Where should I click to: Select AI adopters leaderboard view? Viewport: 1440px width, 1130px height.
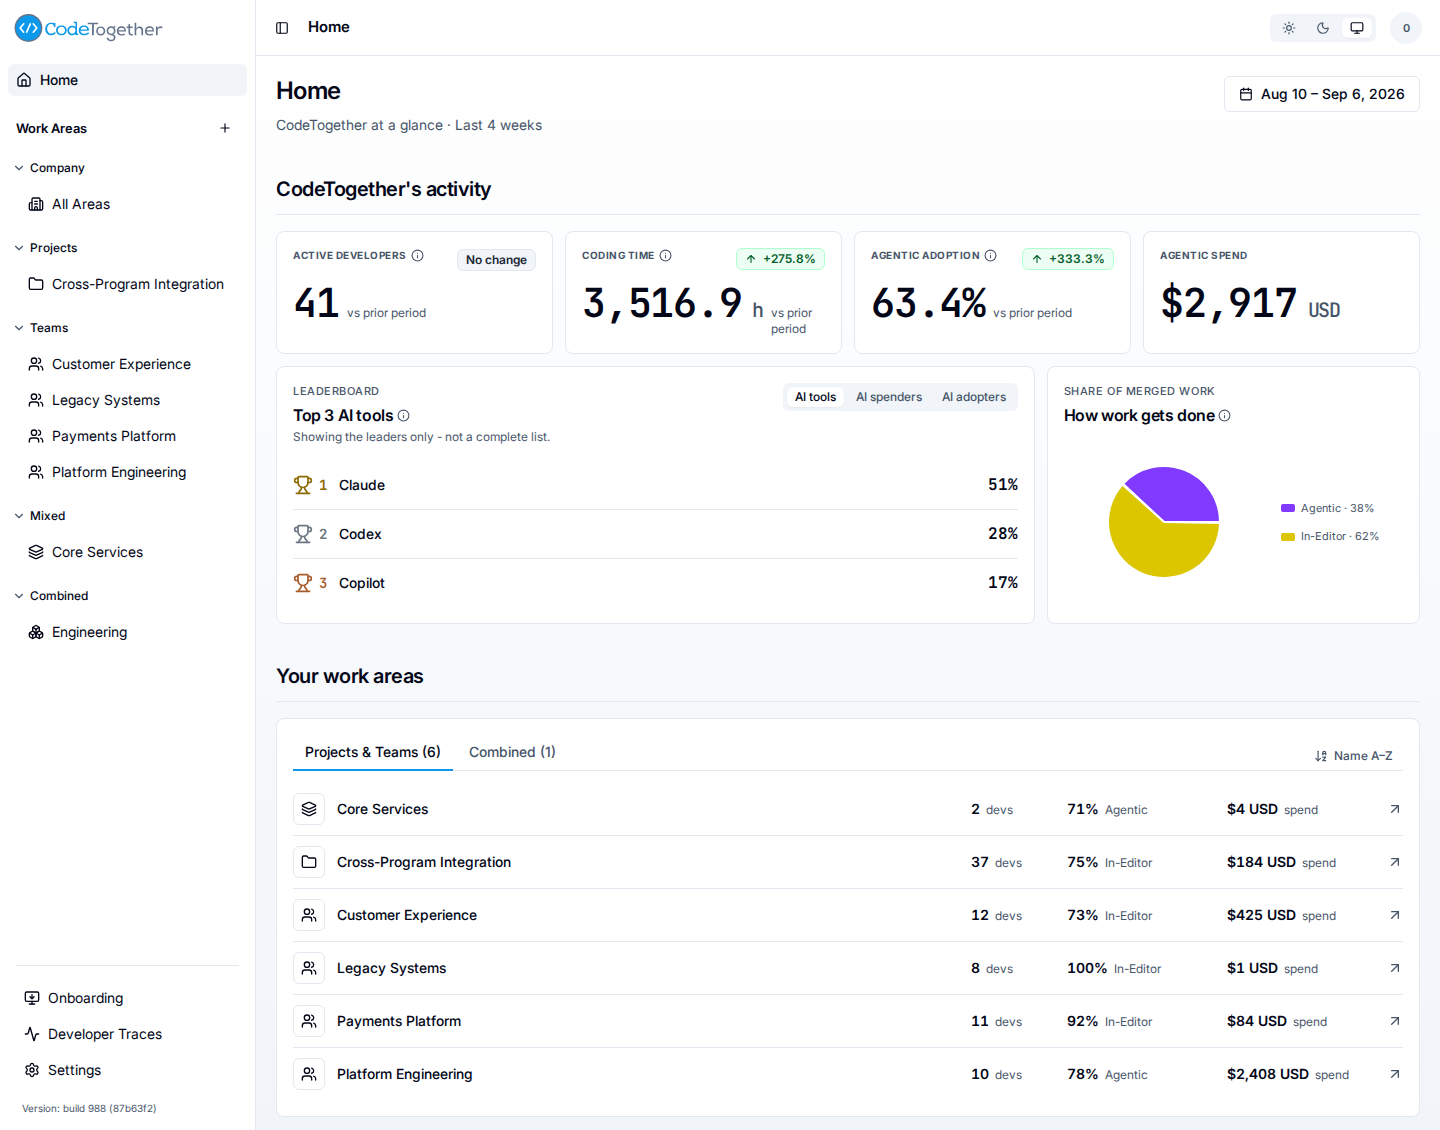[974, 397]
